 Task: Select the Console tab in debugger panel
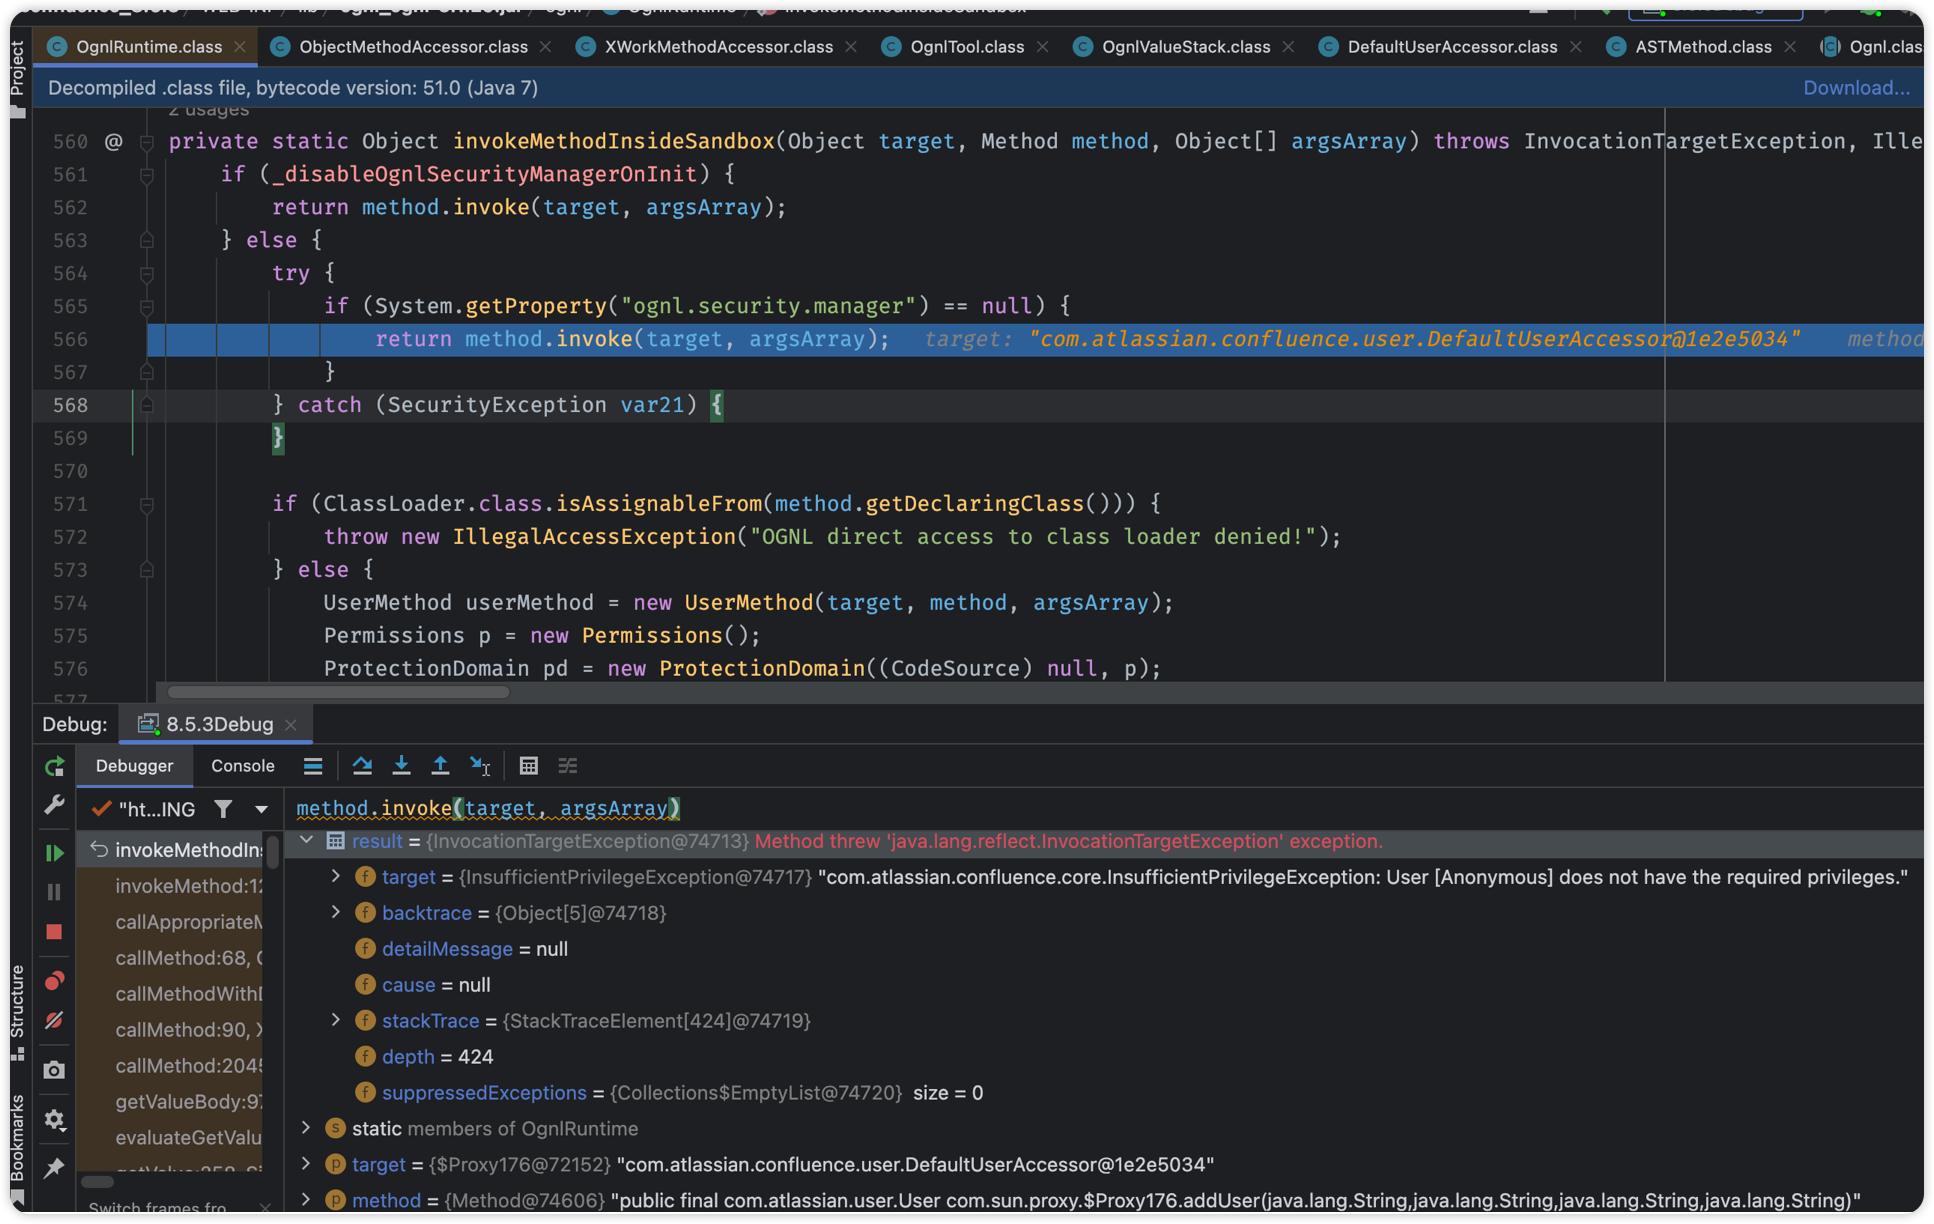point(241,764)
